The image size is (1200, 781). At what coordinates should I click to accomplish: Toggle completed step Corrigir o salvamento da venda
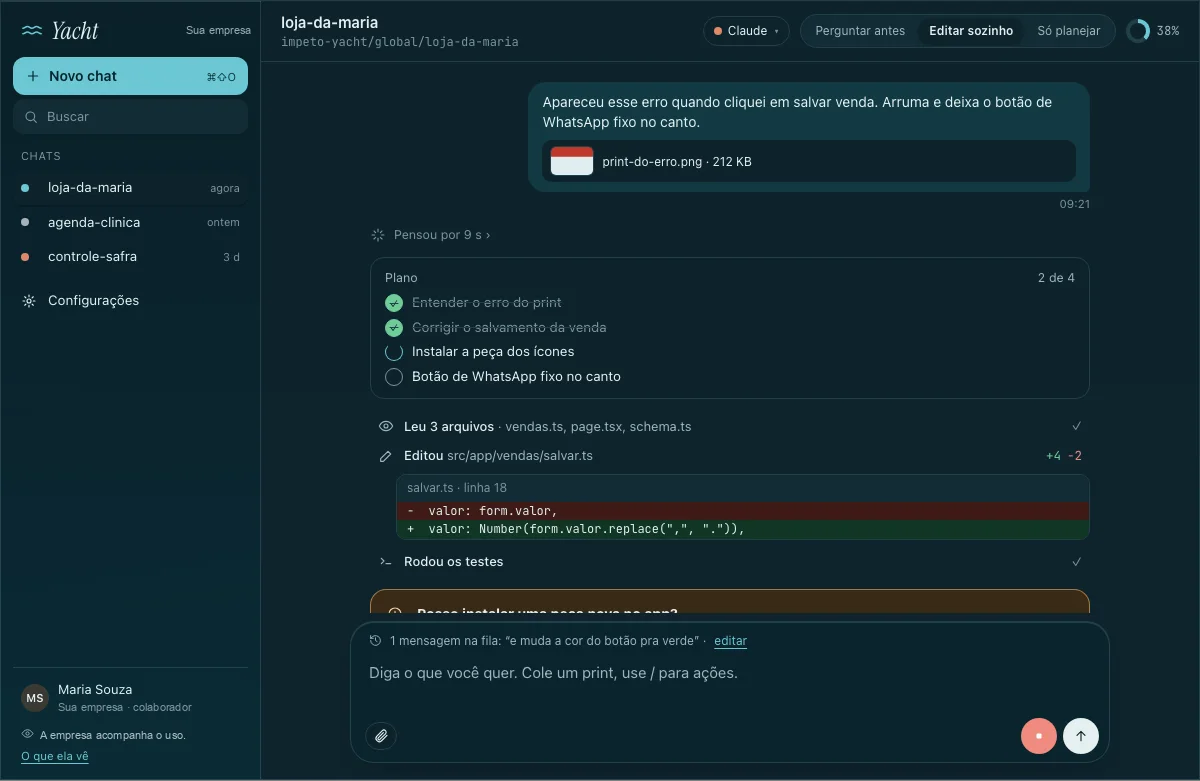point(394,328)
